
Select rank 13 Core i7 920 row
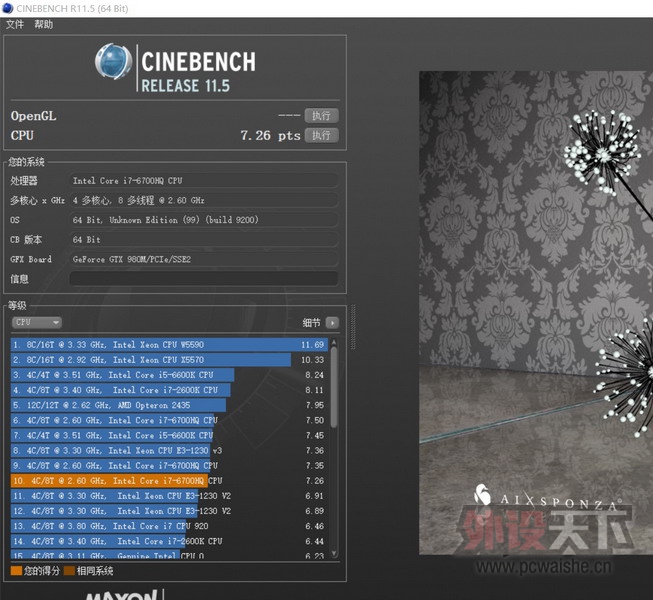[169, 526]
